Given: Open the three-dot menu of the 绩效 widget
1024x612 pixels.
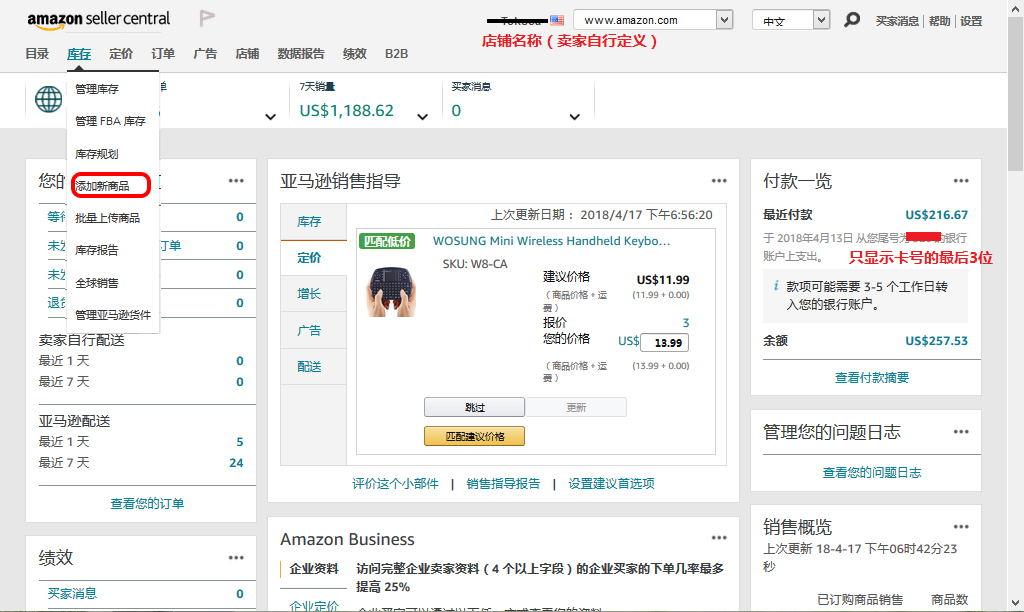Looking at the screenshot, I should 236,558.
